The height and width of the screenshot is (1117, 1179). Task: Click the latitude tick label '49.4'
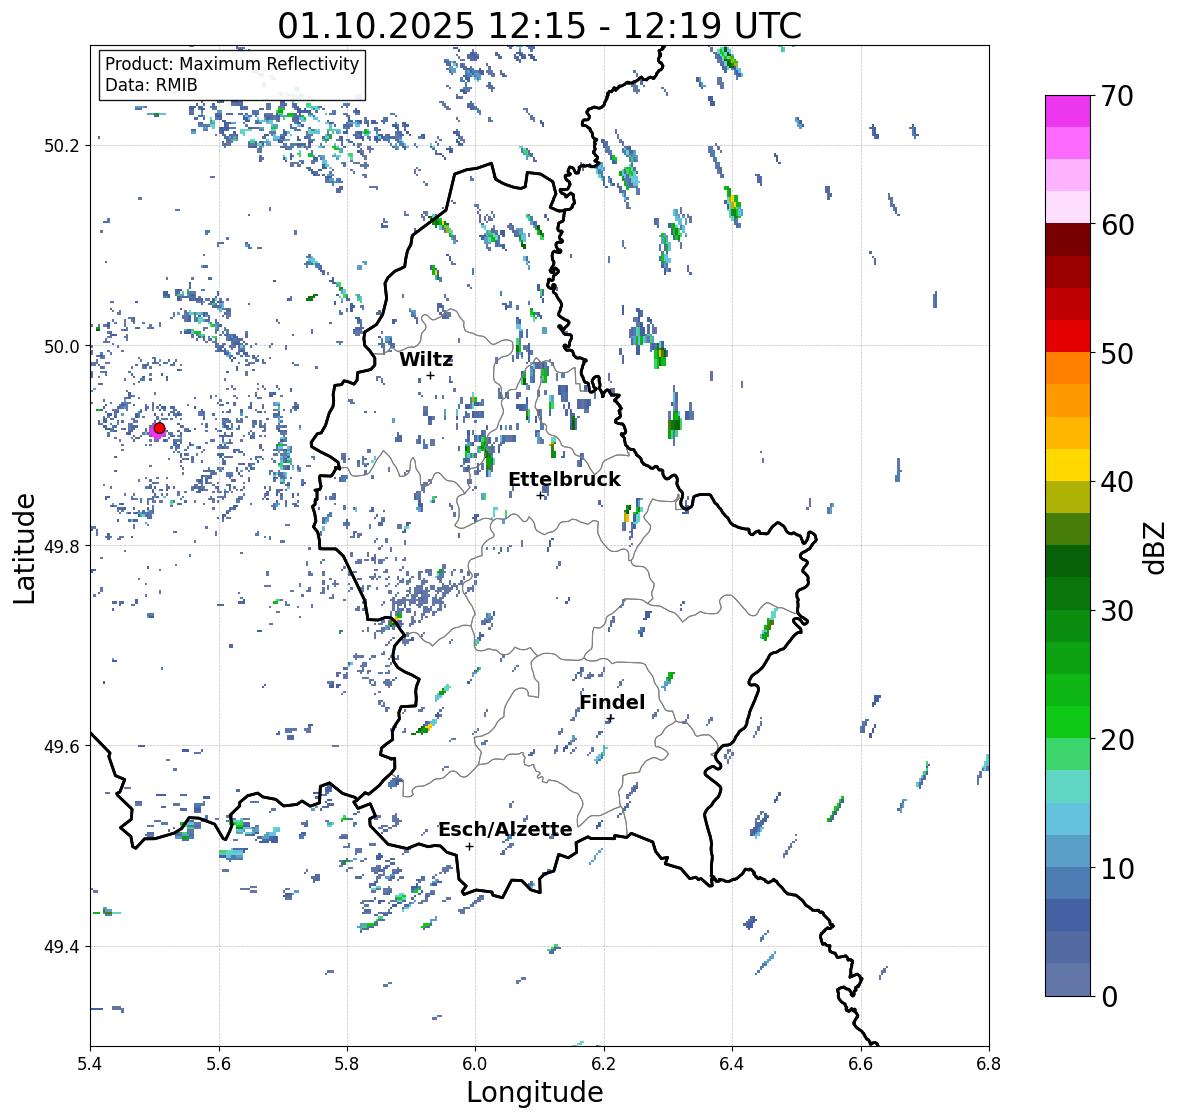tap(62, 946)
